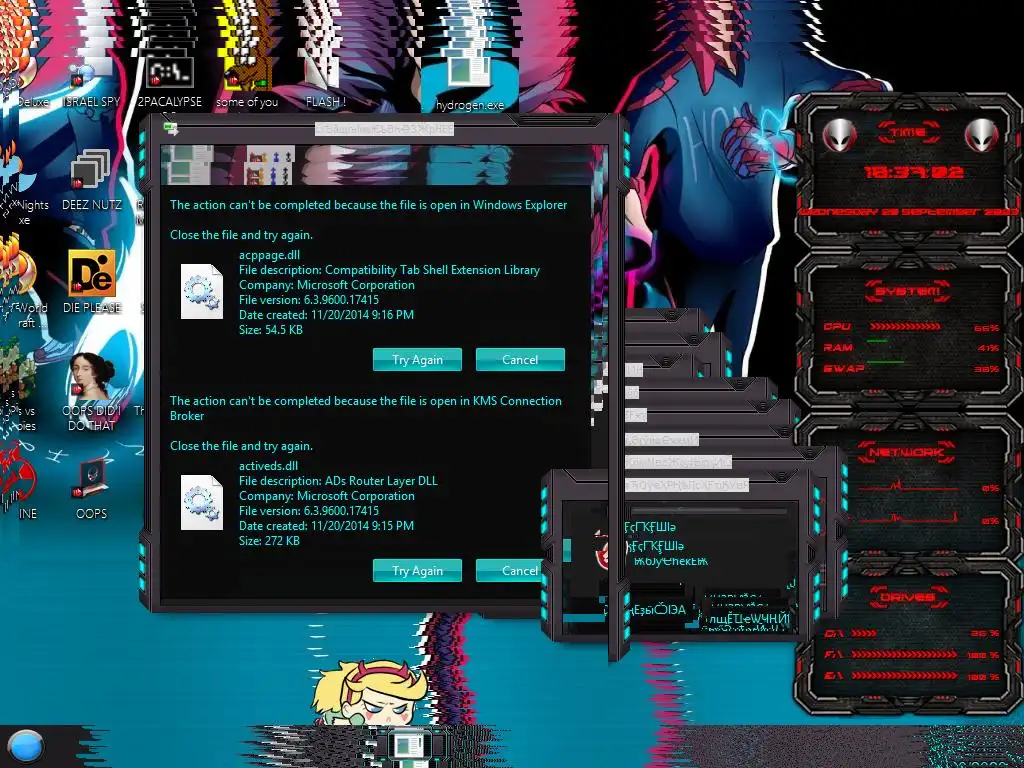This screenshot has height=768, width=1024.
Task: Click the "open in KMS Connection Broker" error message
Action: pos(366,408)
